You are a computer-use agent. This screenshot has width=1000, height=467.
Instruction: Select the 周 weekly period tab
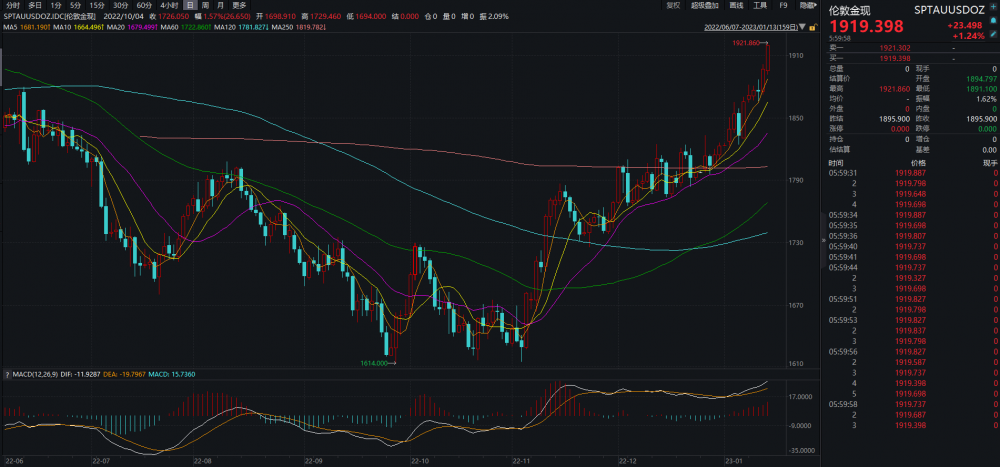(205, 5)
